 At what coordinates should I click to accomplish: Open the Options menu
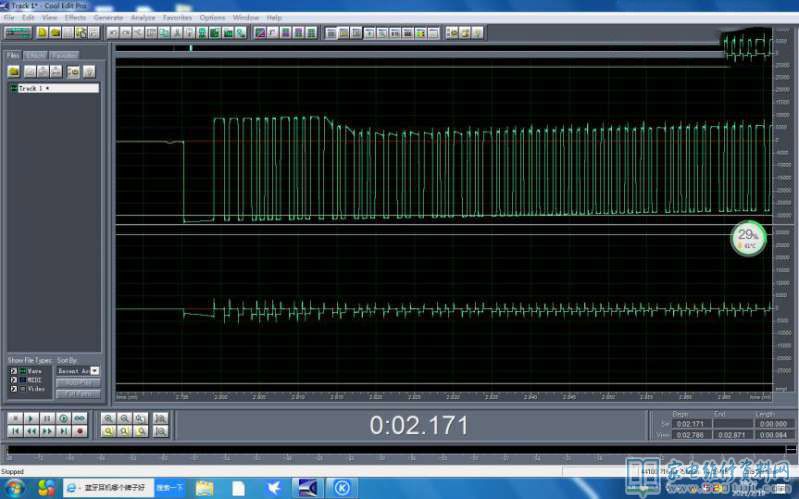tap(212, 17)
